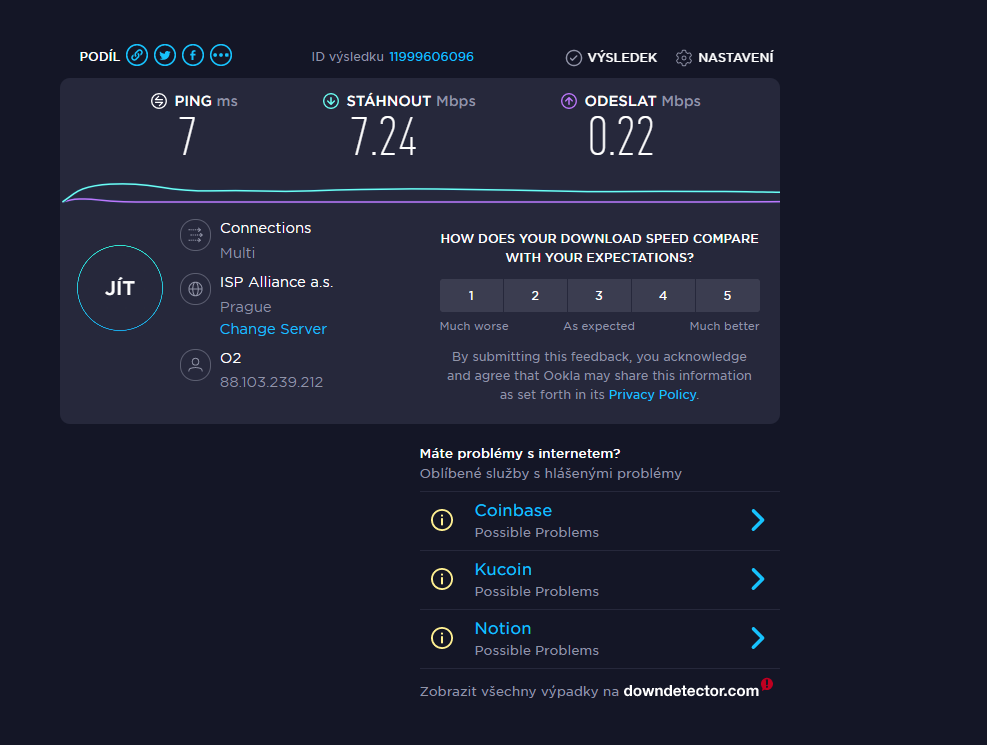Expand the Kucoin problems chevron
Screen dimensions: 987x745
point(757,579)
